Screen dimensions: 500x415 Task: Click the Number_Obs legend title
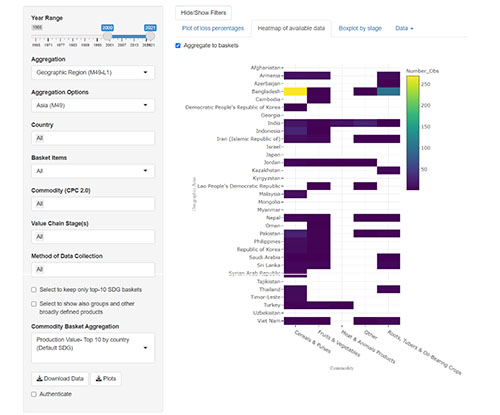[422, 71]
